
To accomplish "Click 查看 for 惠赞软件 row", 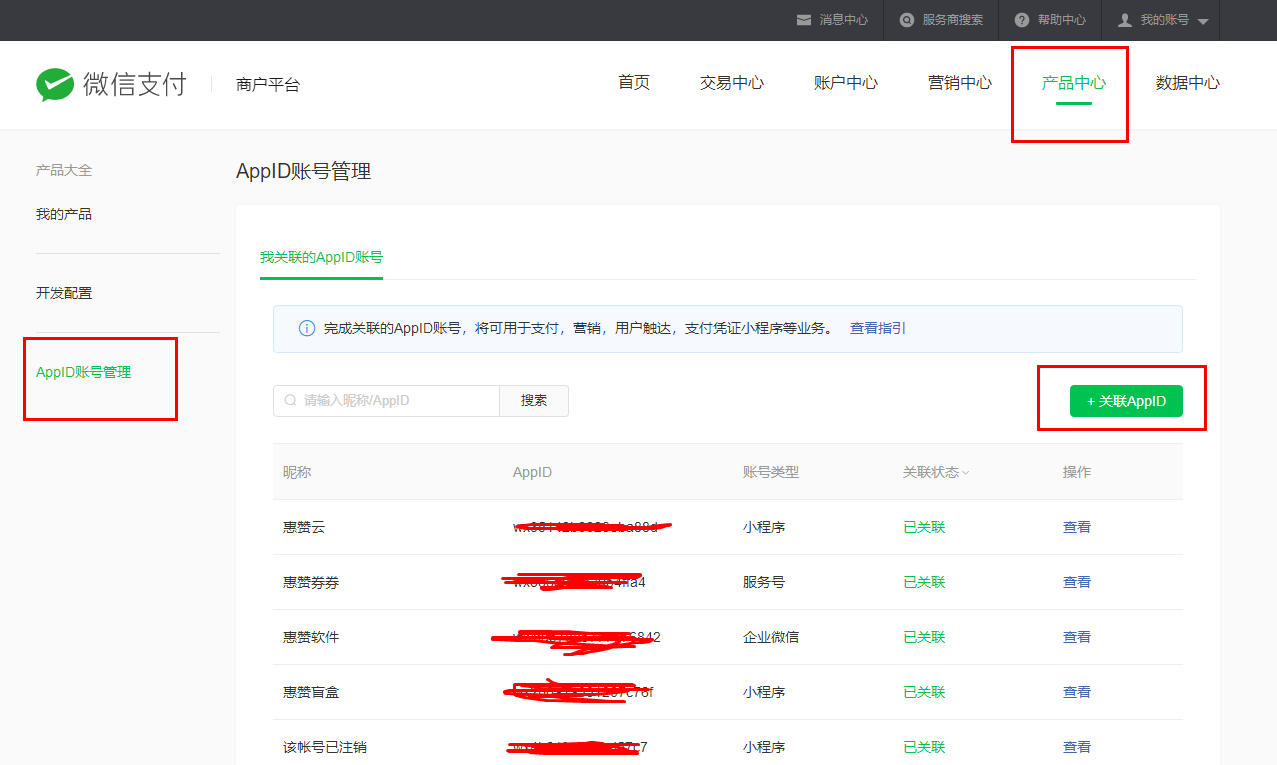I will tap(1077, 637).
